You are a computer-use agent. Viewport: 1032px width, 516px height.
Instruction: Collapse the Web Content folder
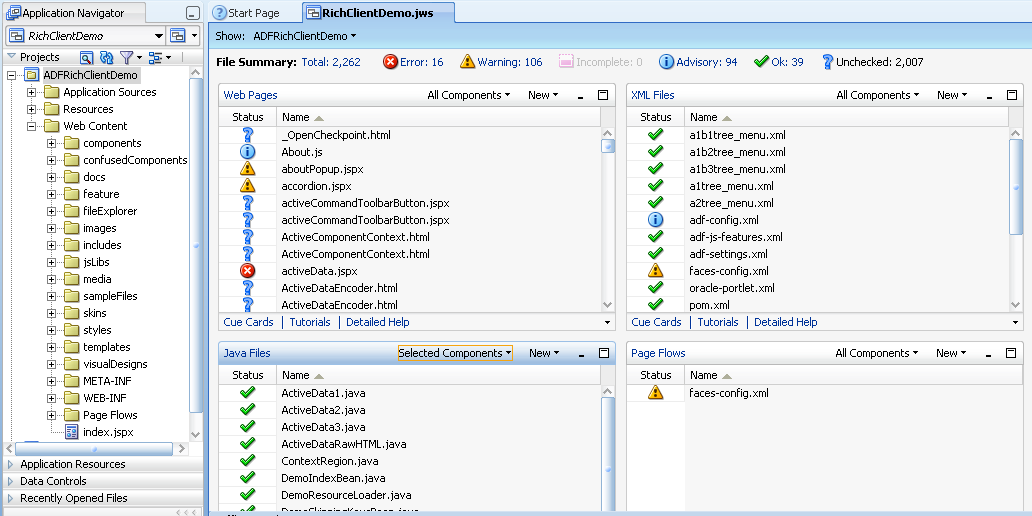[32, 127]
